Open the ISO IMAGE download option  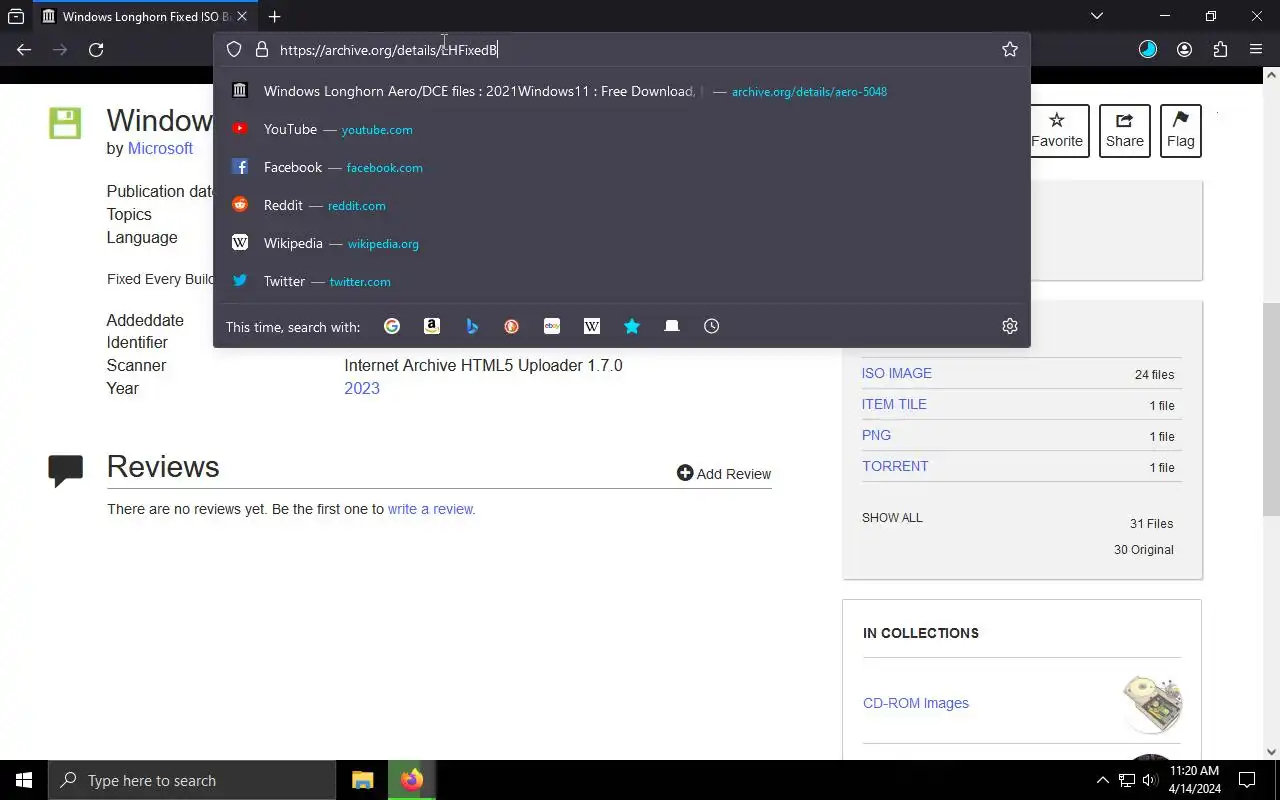[897, 373]
